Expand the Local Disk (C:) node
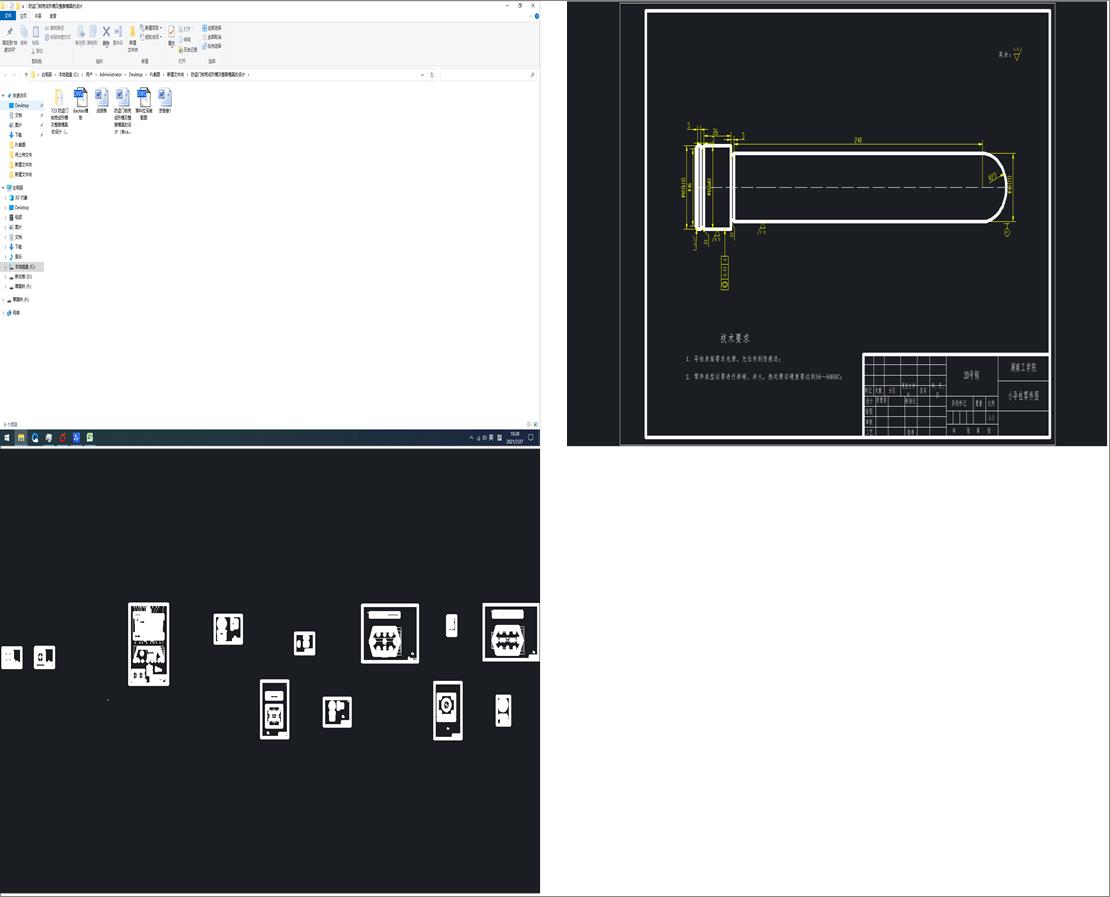Image resolution: width=1110 pixels, height=897 pixels. 6,267
